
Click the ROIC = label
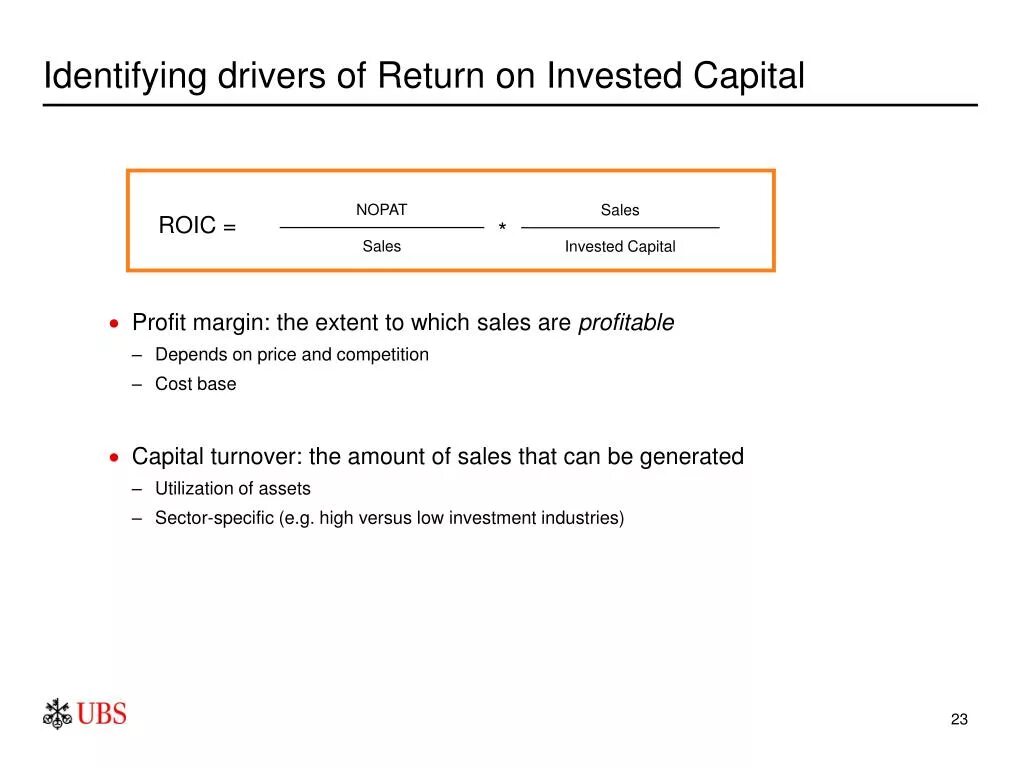(x=197, y=225)
